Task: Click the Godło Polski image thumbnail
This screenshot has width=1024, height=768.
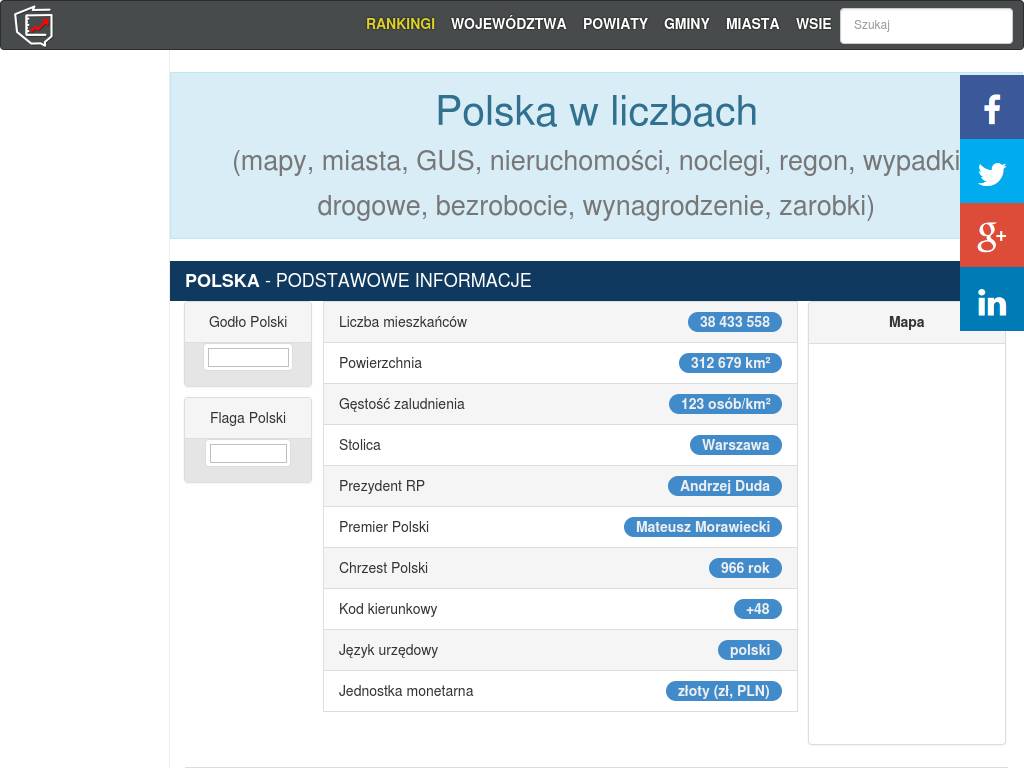Action: (248, 357)
